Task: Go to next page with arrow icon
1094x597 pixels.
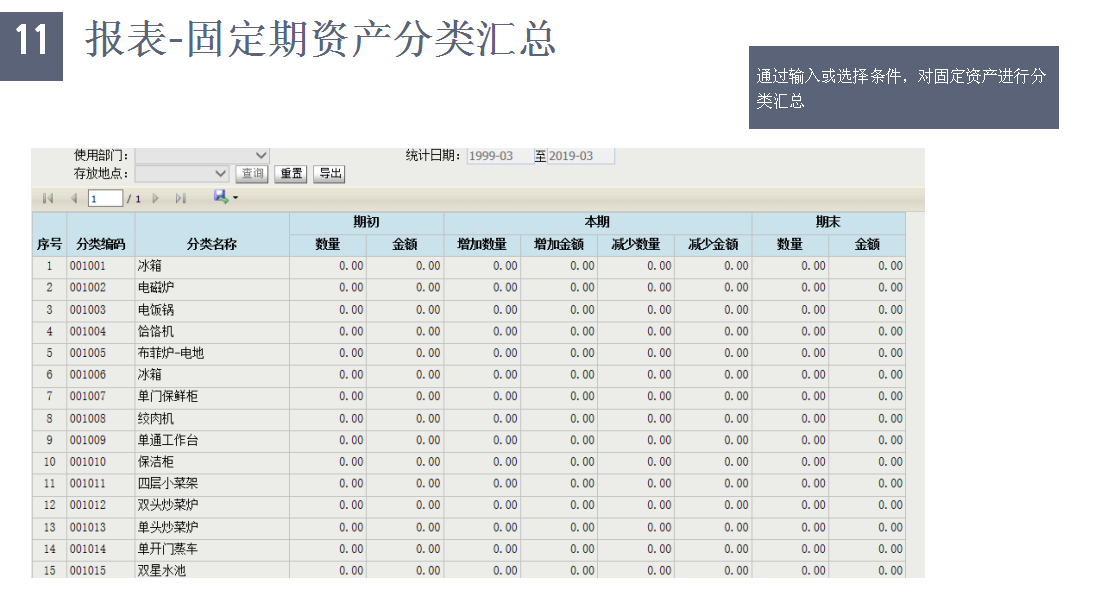Action: pyautogui.click(x=155, y=198)
